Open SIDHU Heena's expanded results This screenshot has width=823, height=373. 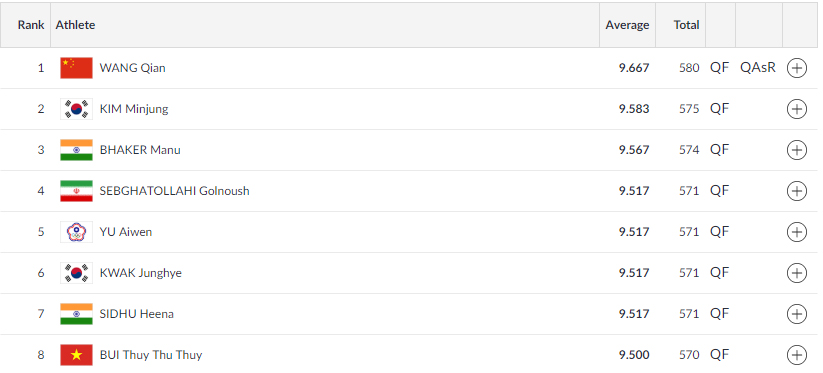796,314
